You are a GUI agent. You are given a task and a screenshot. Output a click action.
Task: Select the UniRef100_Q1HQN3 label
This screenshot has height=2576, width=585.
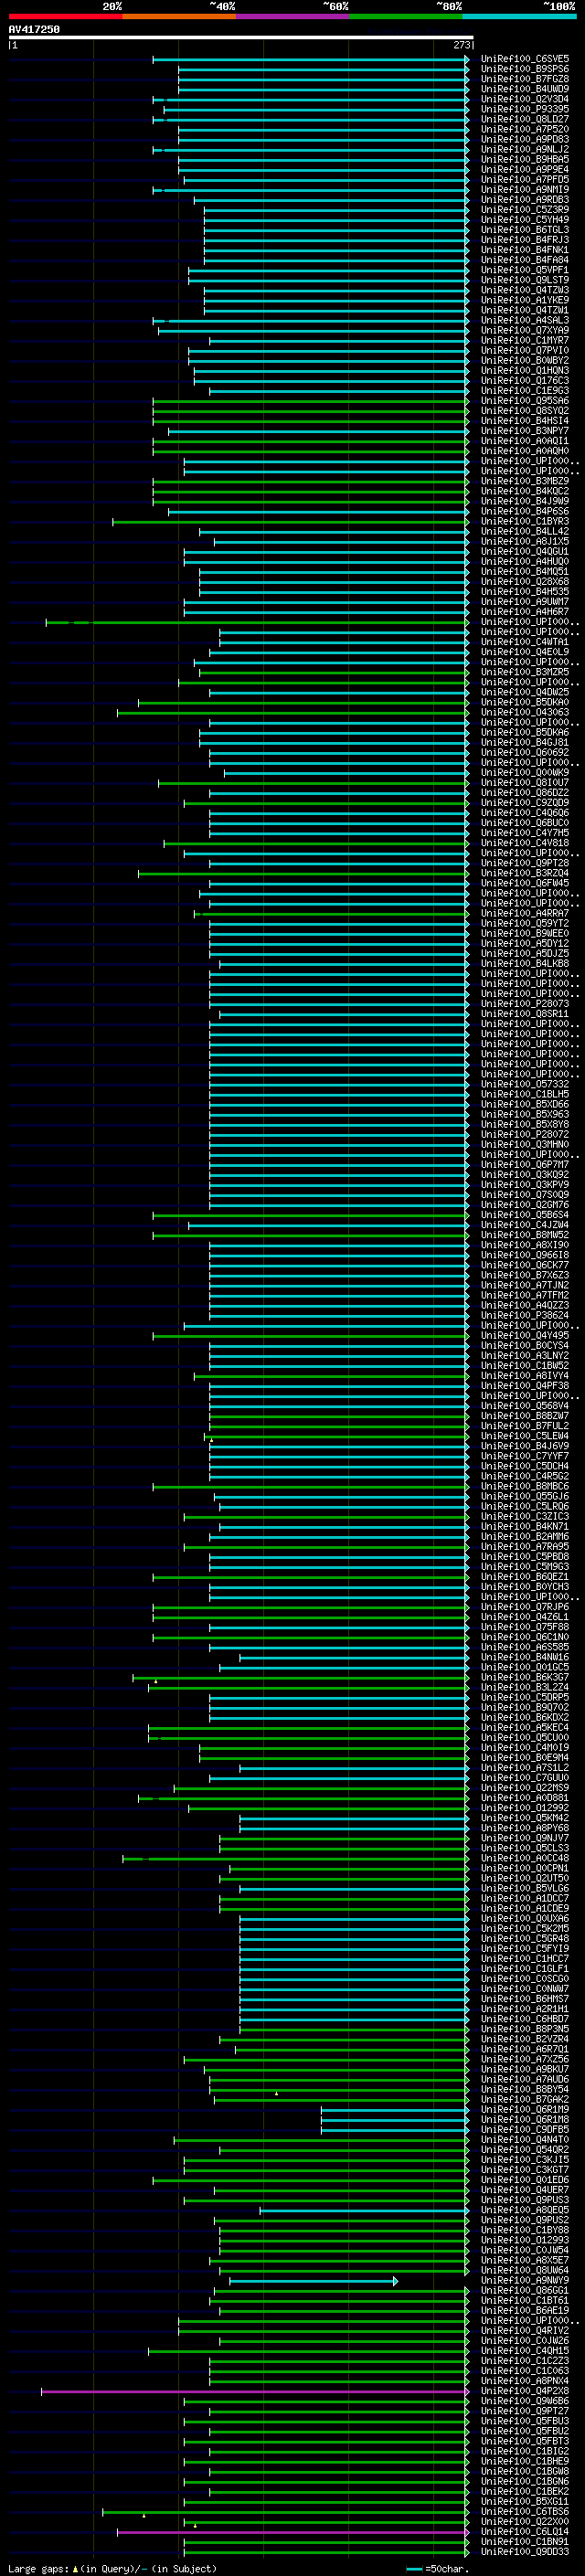pos(525,370)
